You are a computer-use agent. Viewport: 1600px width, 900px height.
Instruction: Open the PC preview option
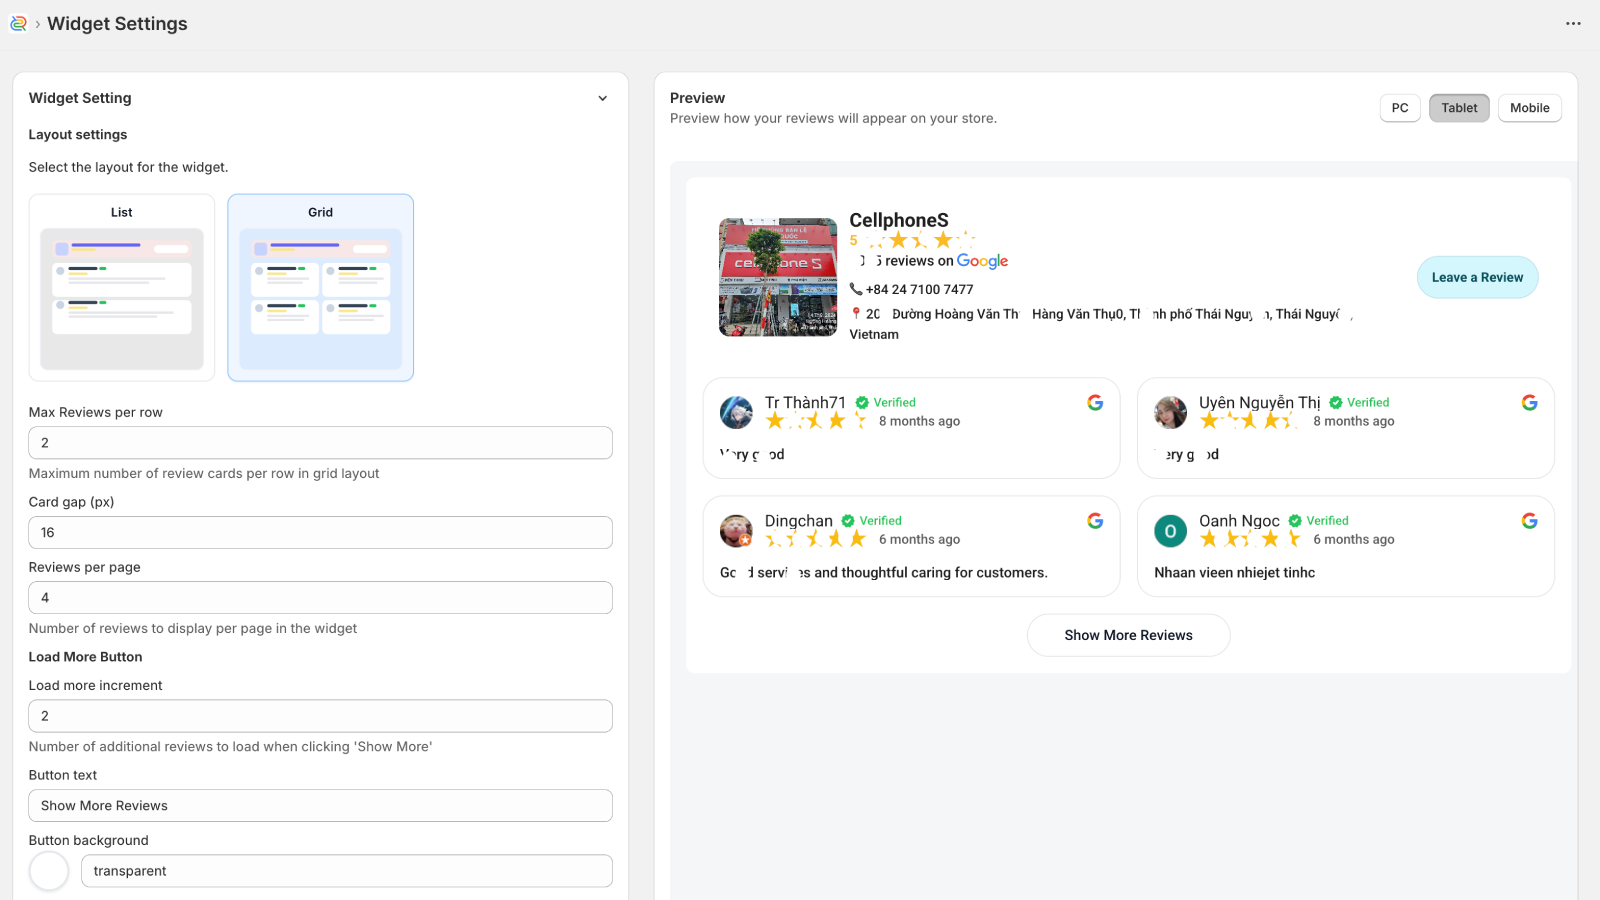1399,107
